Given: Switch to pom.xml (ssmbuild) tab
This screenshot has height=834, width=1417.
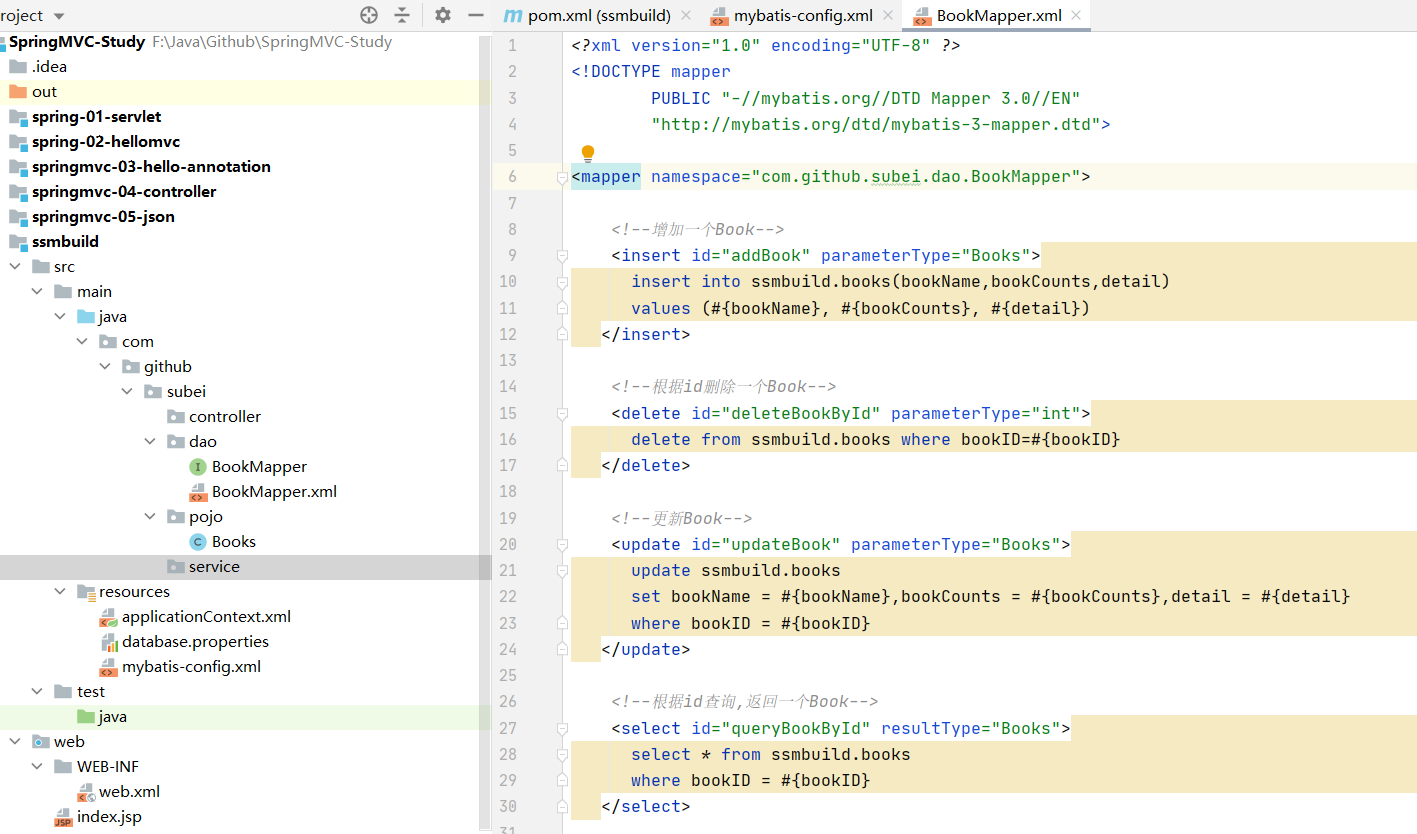Looking at the screenshot, I should 598,16.
